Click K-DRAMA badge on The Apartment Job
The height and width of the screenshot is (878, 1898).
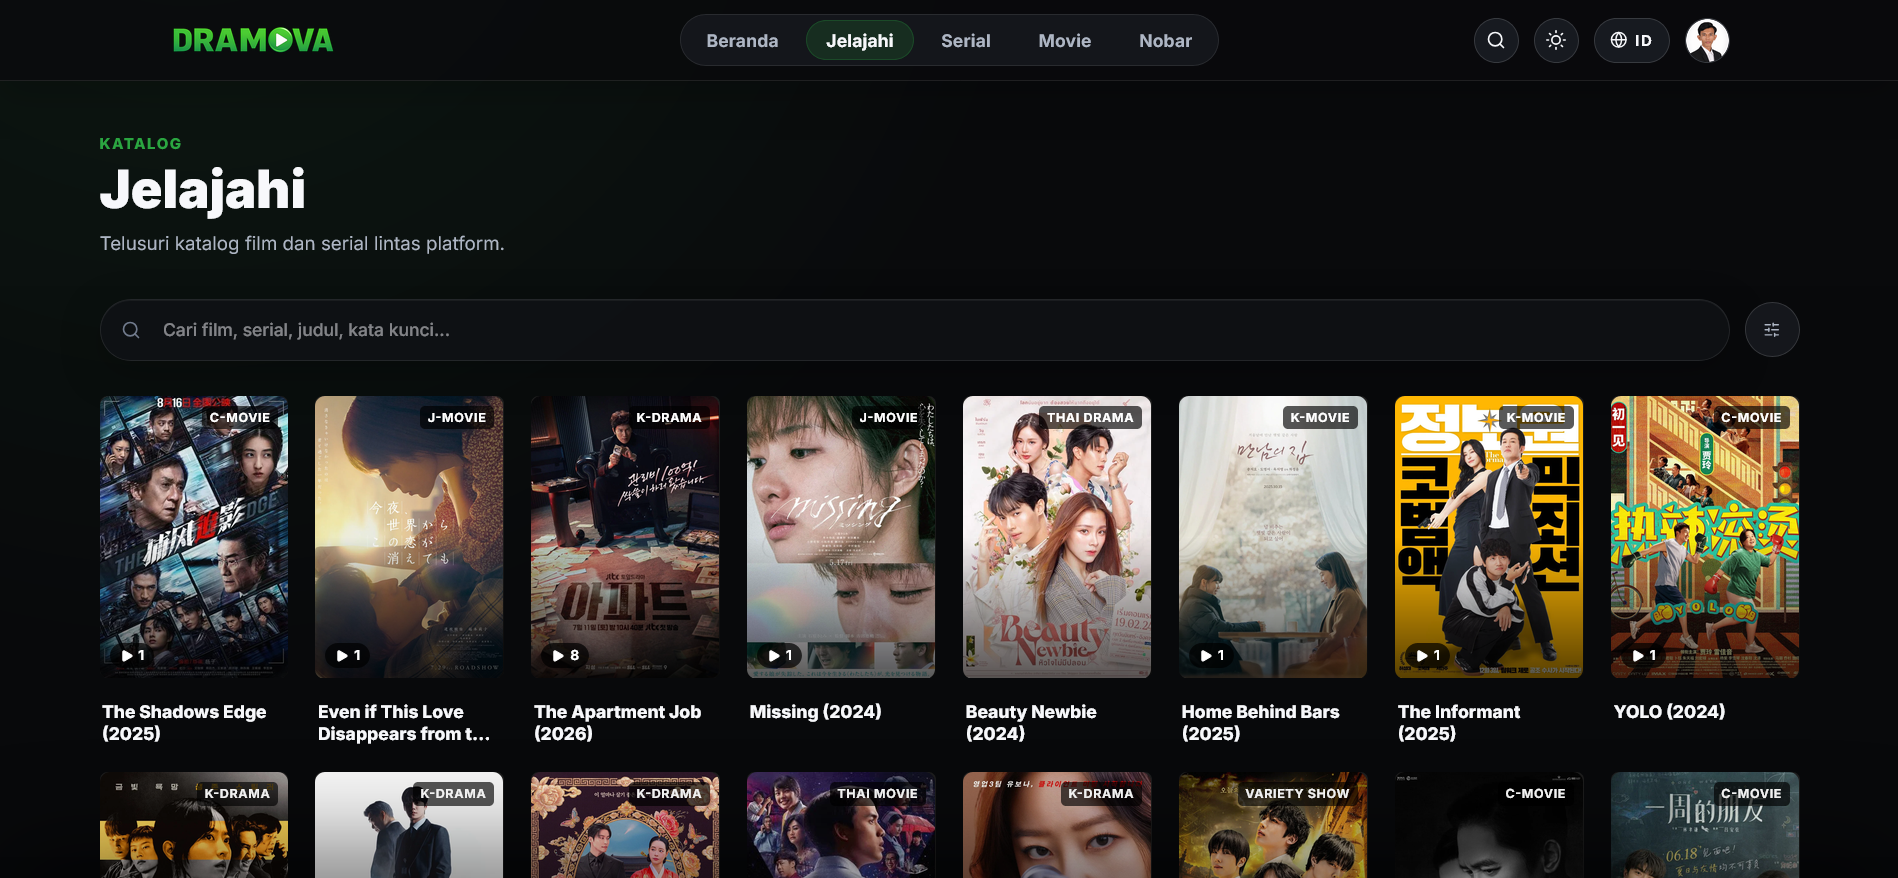[x=669, y=417]
